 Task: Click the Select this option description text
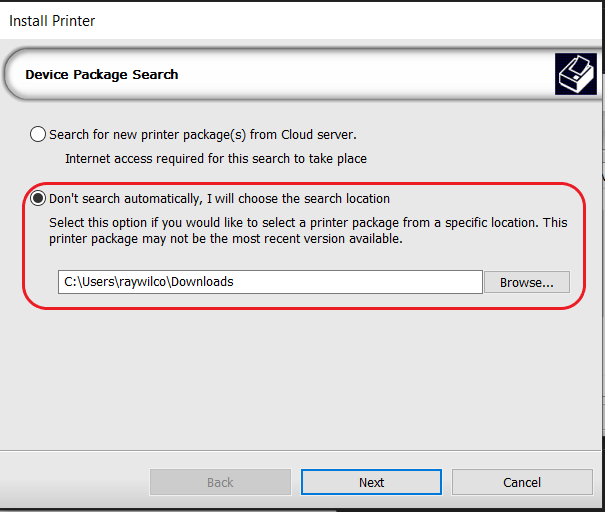pos(308,230)
